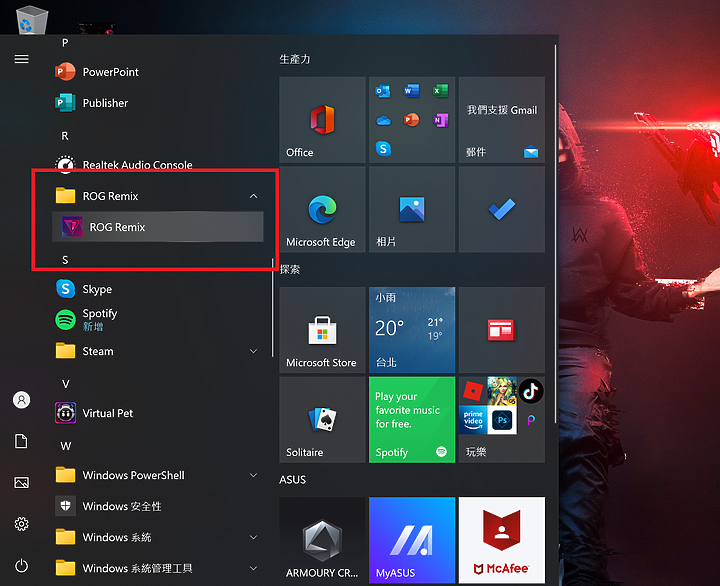Expand the Steam folder chevron
720x586 pixels.
(253, 351)
